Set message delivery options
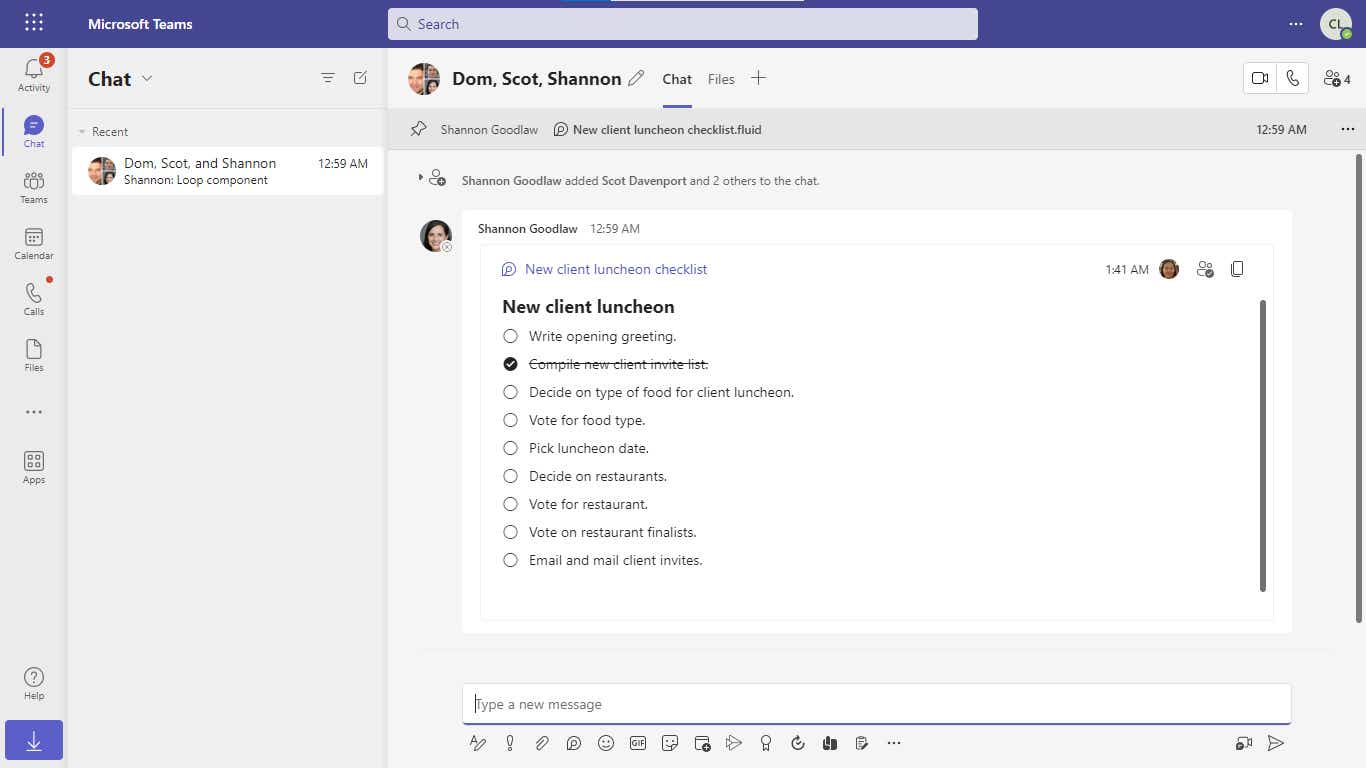The width and height of the screenshot is (1366, 768). click(x=510, y=743)
